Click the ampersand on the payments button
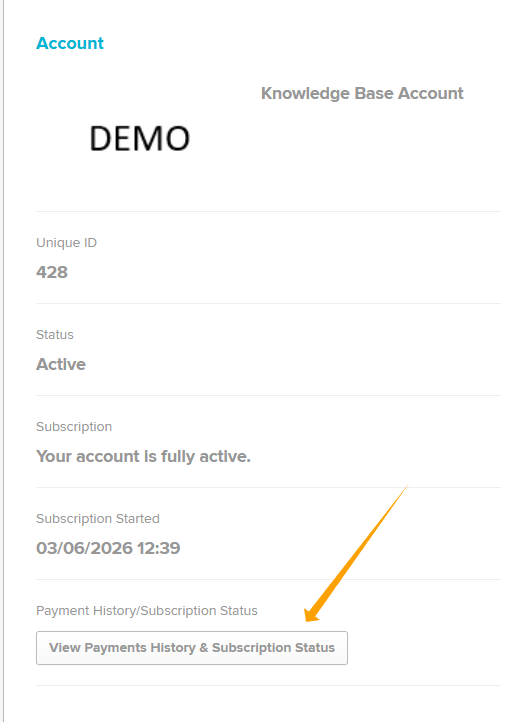 pos(204,647)
